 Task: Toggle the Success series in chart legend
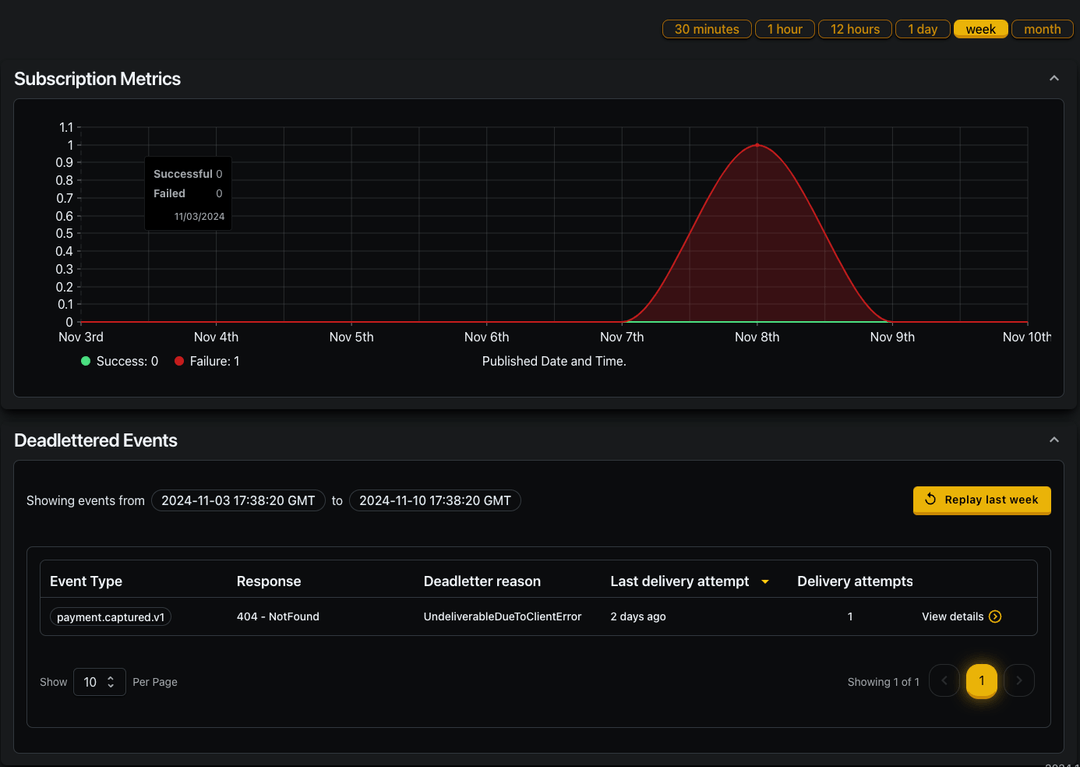click(119, 361)
